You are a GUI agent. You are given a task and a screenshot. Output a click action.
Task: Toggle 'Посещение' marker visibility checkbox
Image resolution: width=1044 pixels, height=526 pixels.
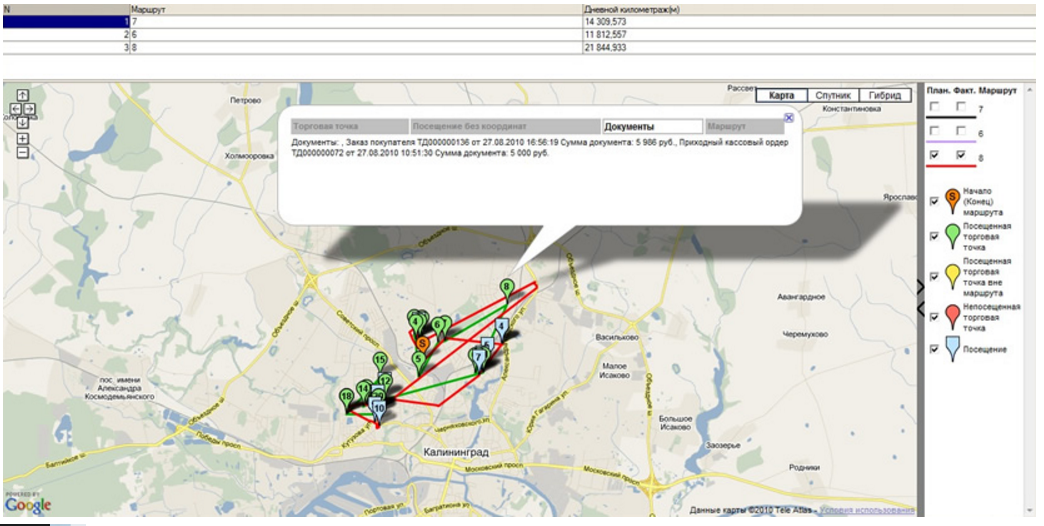coord(934,349)
